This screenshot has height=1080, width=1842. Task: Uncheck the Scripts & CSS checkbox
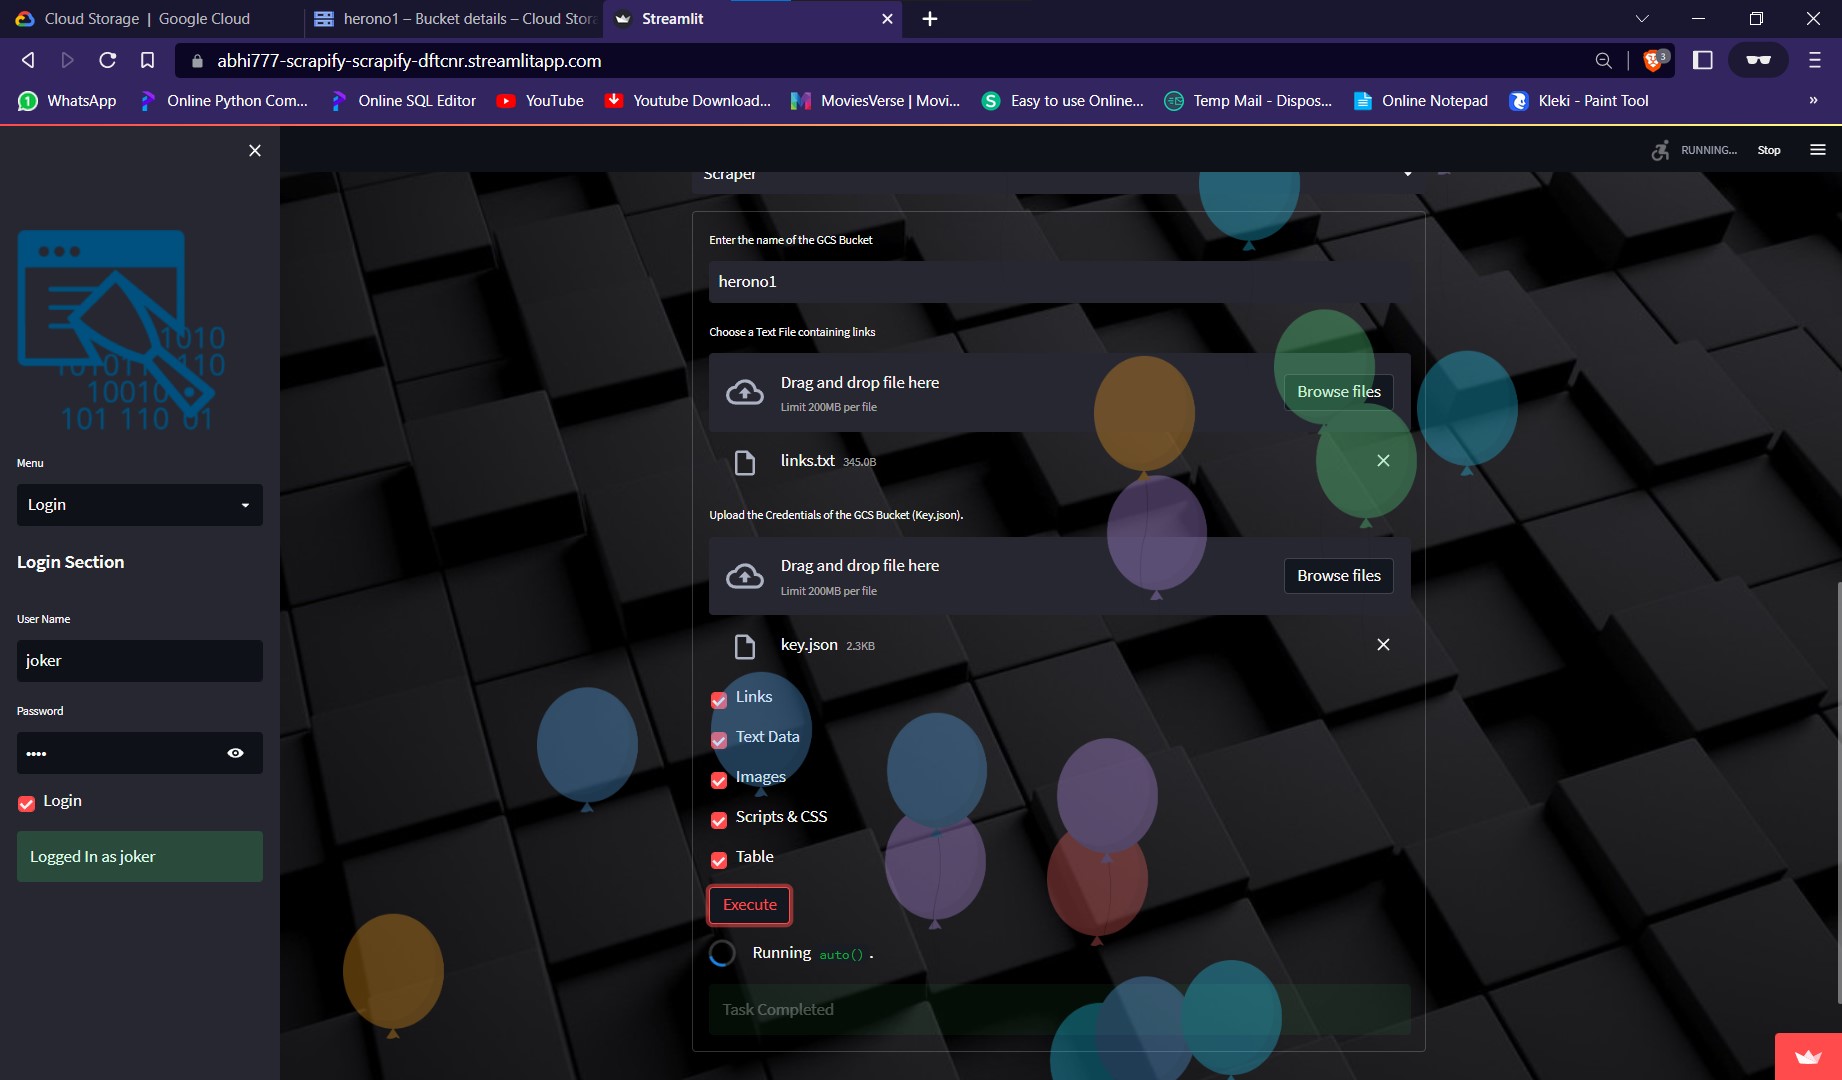pyautogui.click(x=719, y=820)
